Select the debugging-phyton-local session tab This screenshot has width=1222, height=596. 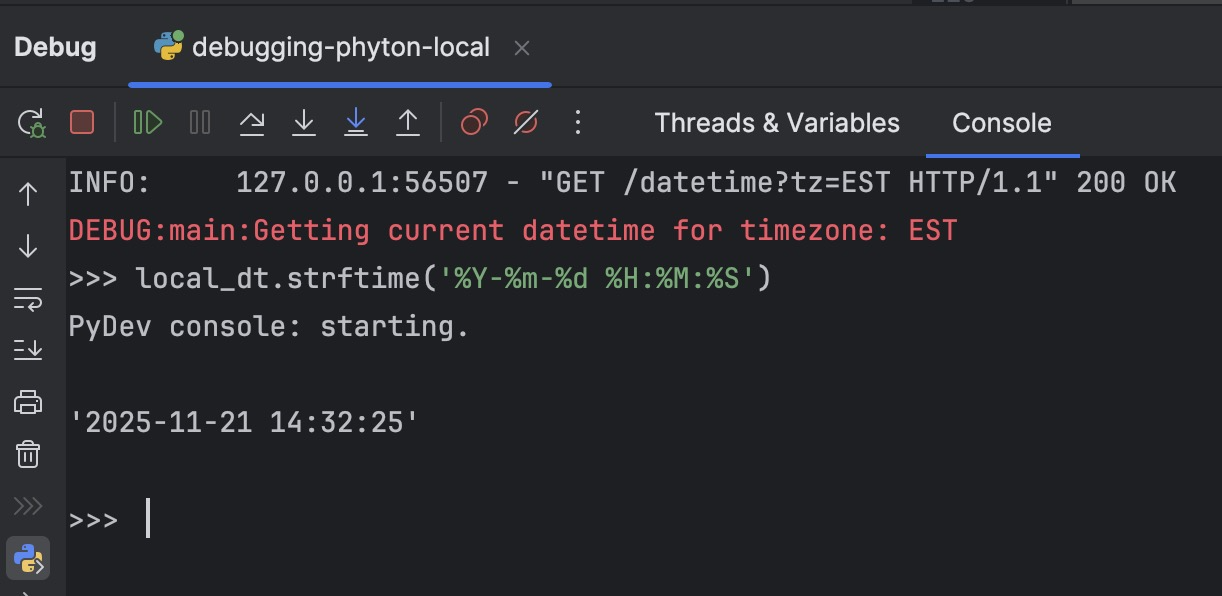pos(340,47)
